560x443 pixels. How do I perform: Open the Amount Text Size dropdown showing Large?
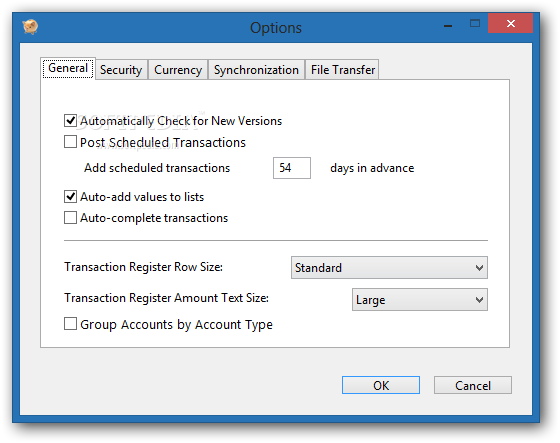(420, 300)
